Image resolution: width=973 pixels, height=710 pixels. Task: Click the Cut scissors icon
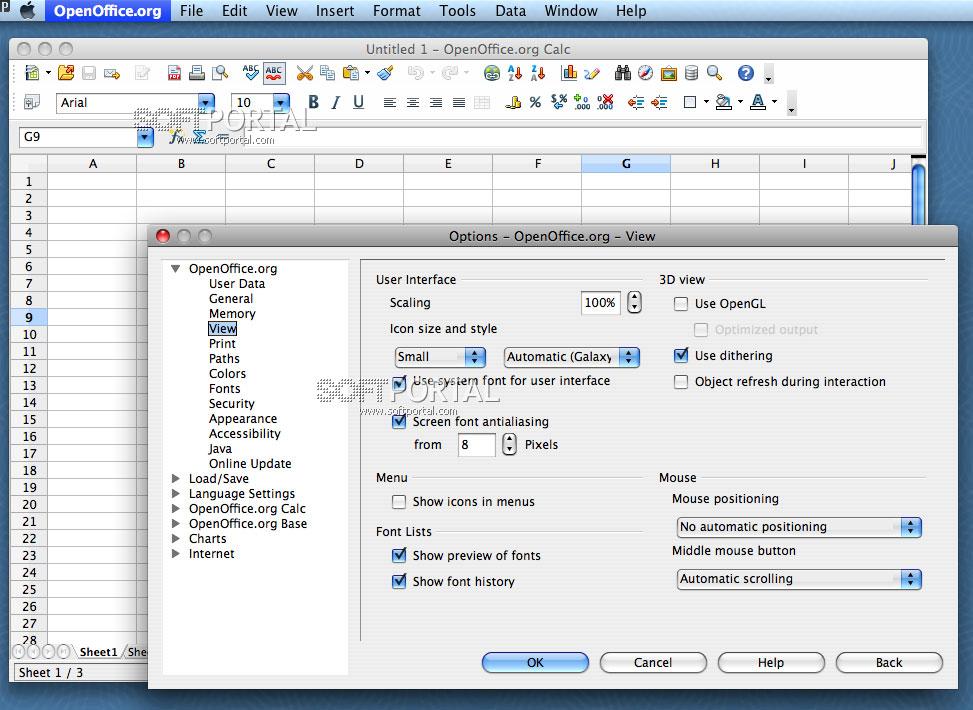305,73
